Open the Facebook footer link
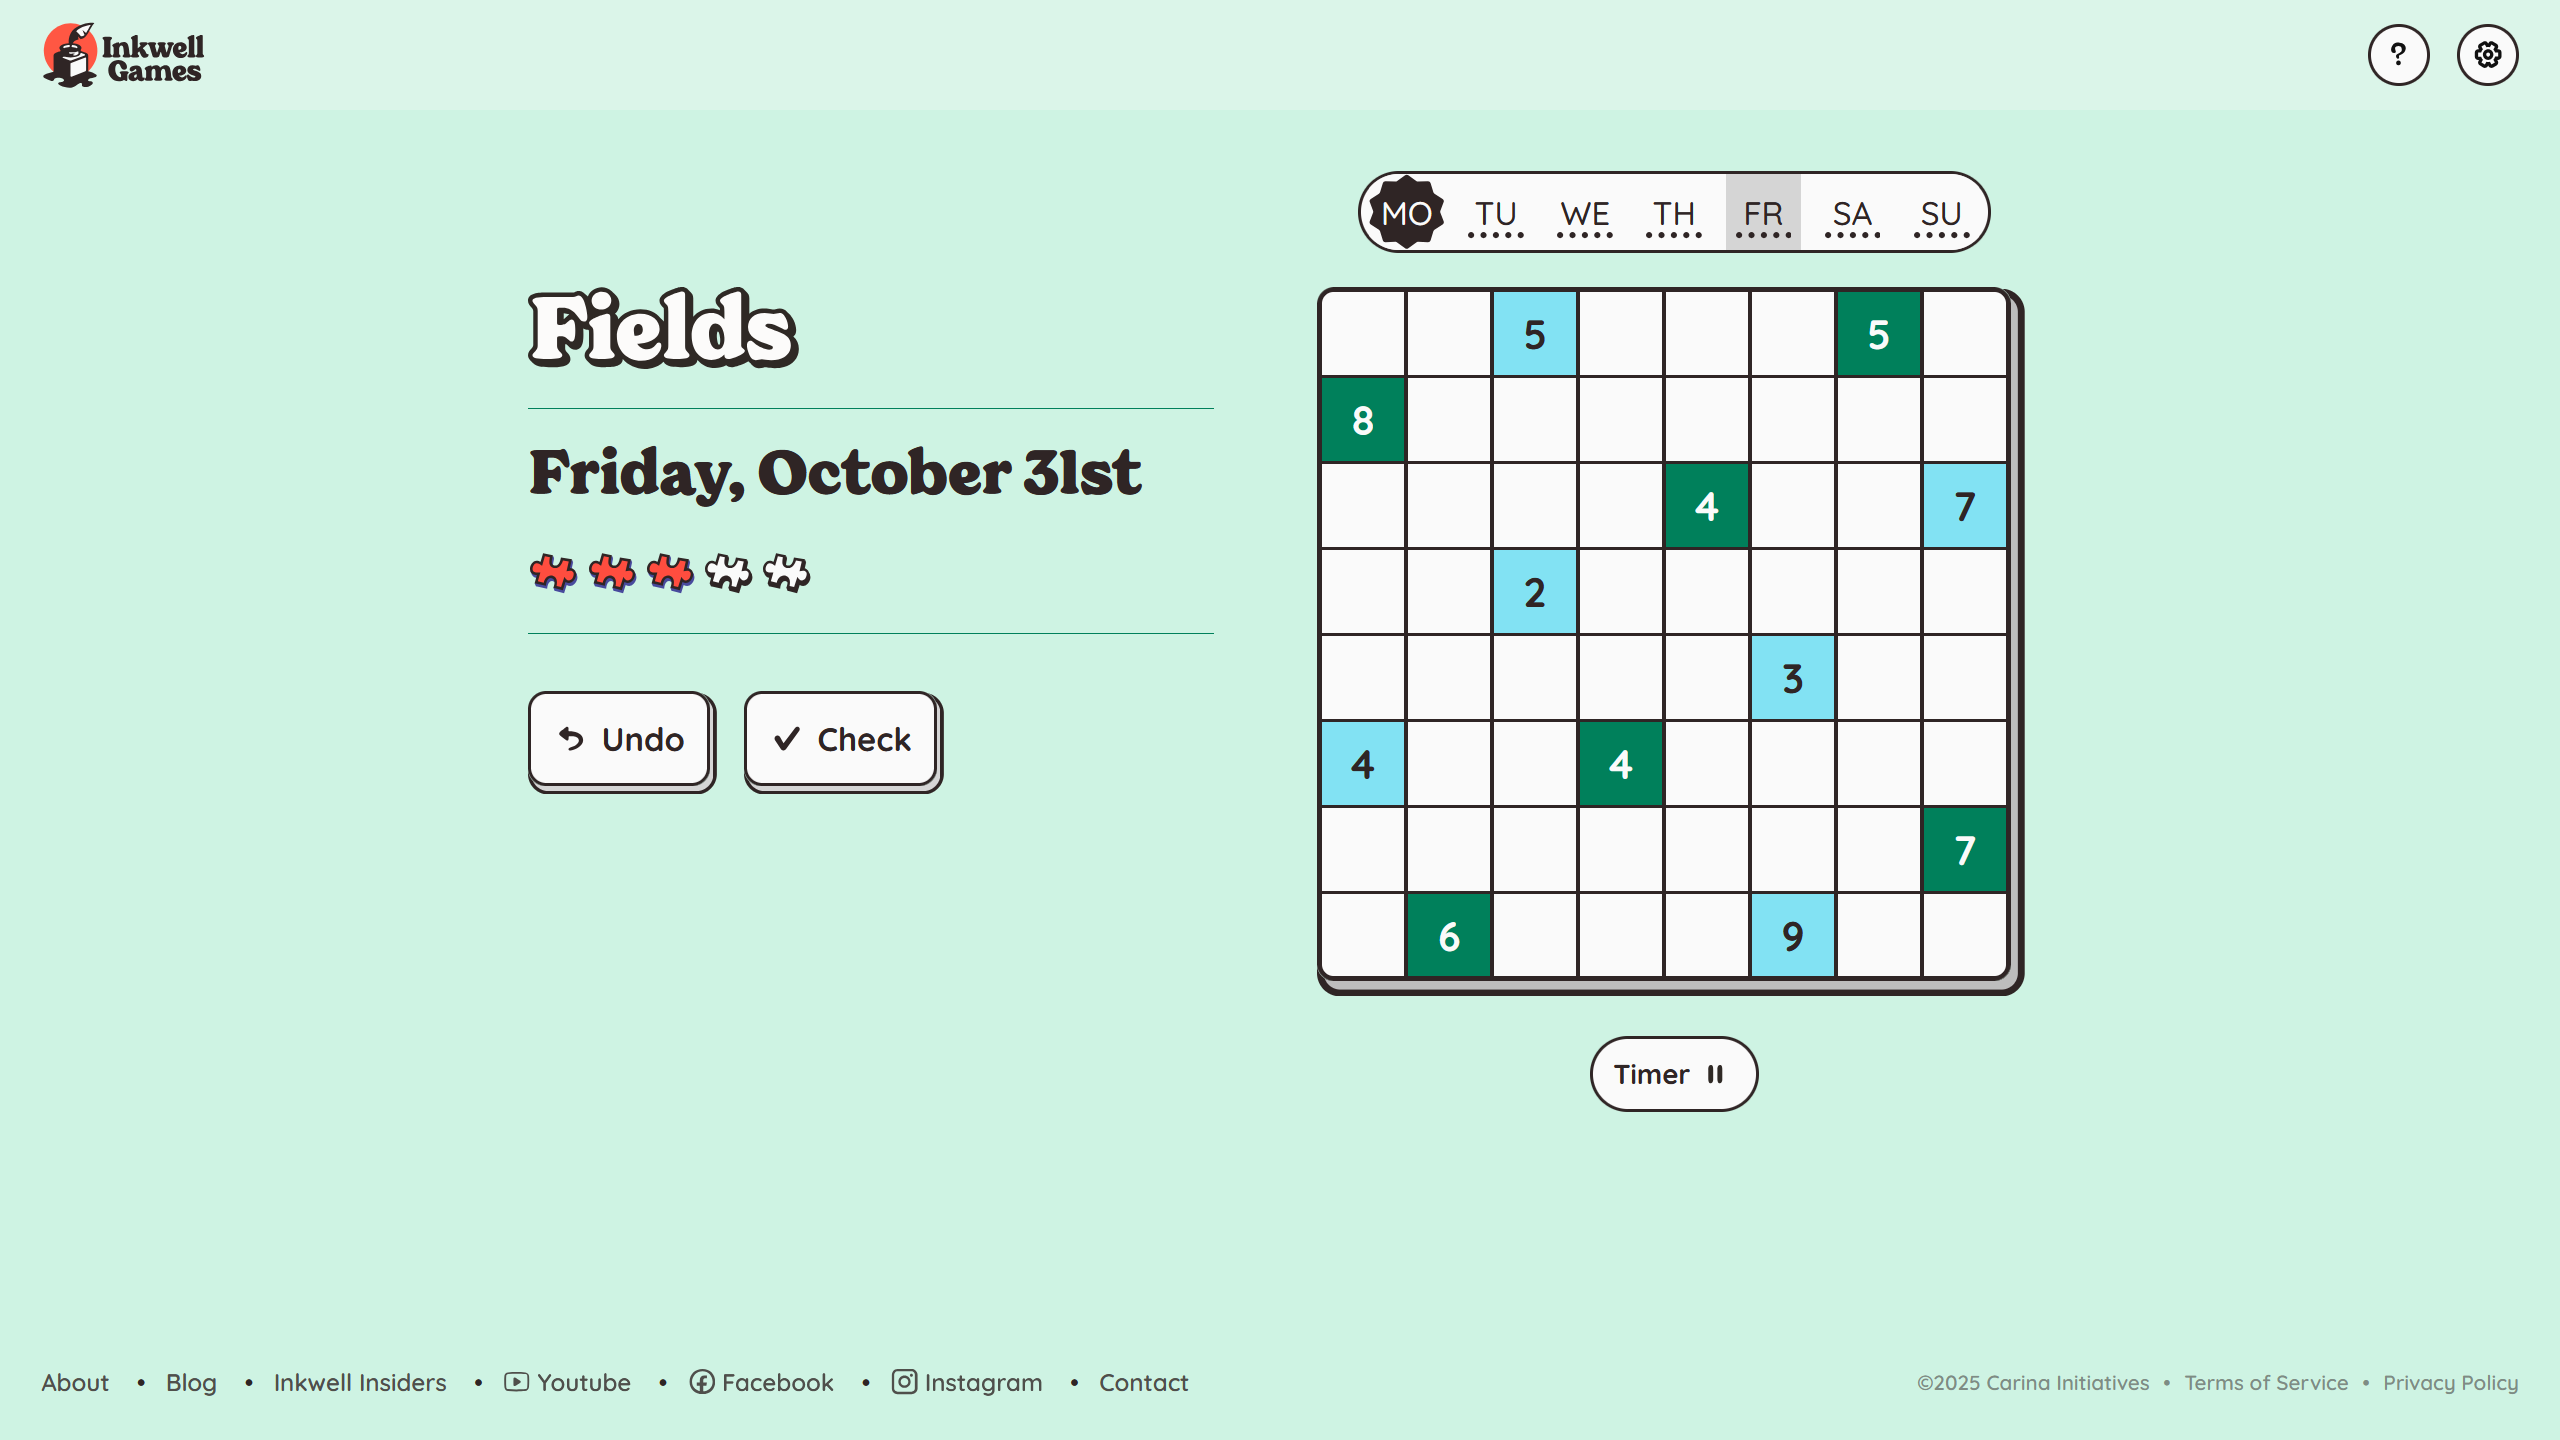This screenshot has width=2560, height=1440. 761,1382
